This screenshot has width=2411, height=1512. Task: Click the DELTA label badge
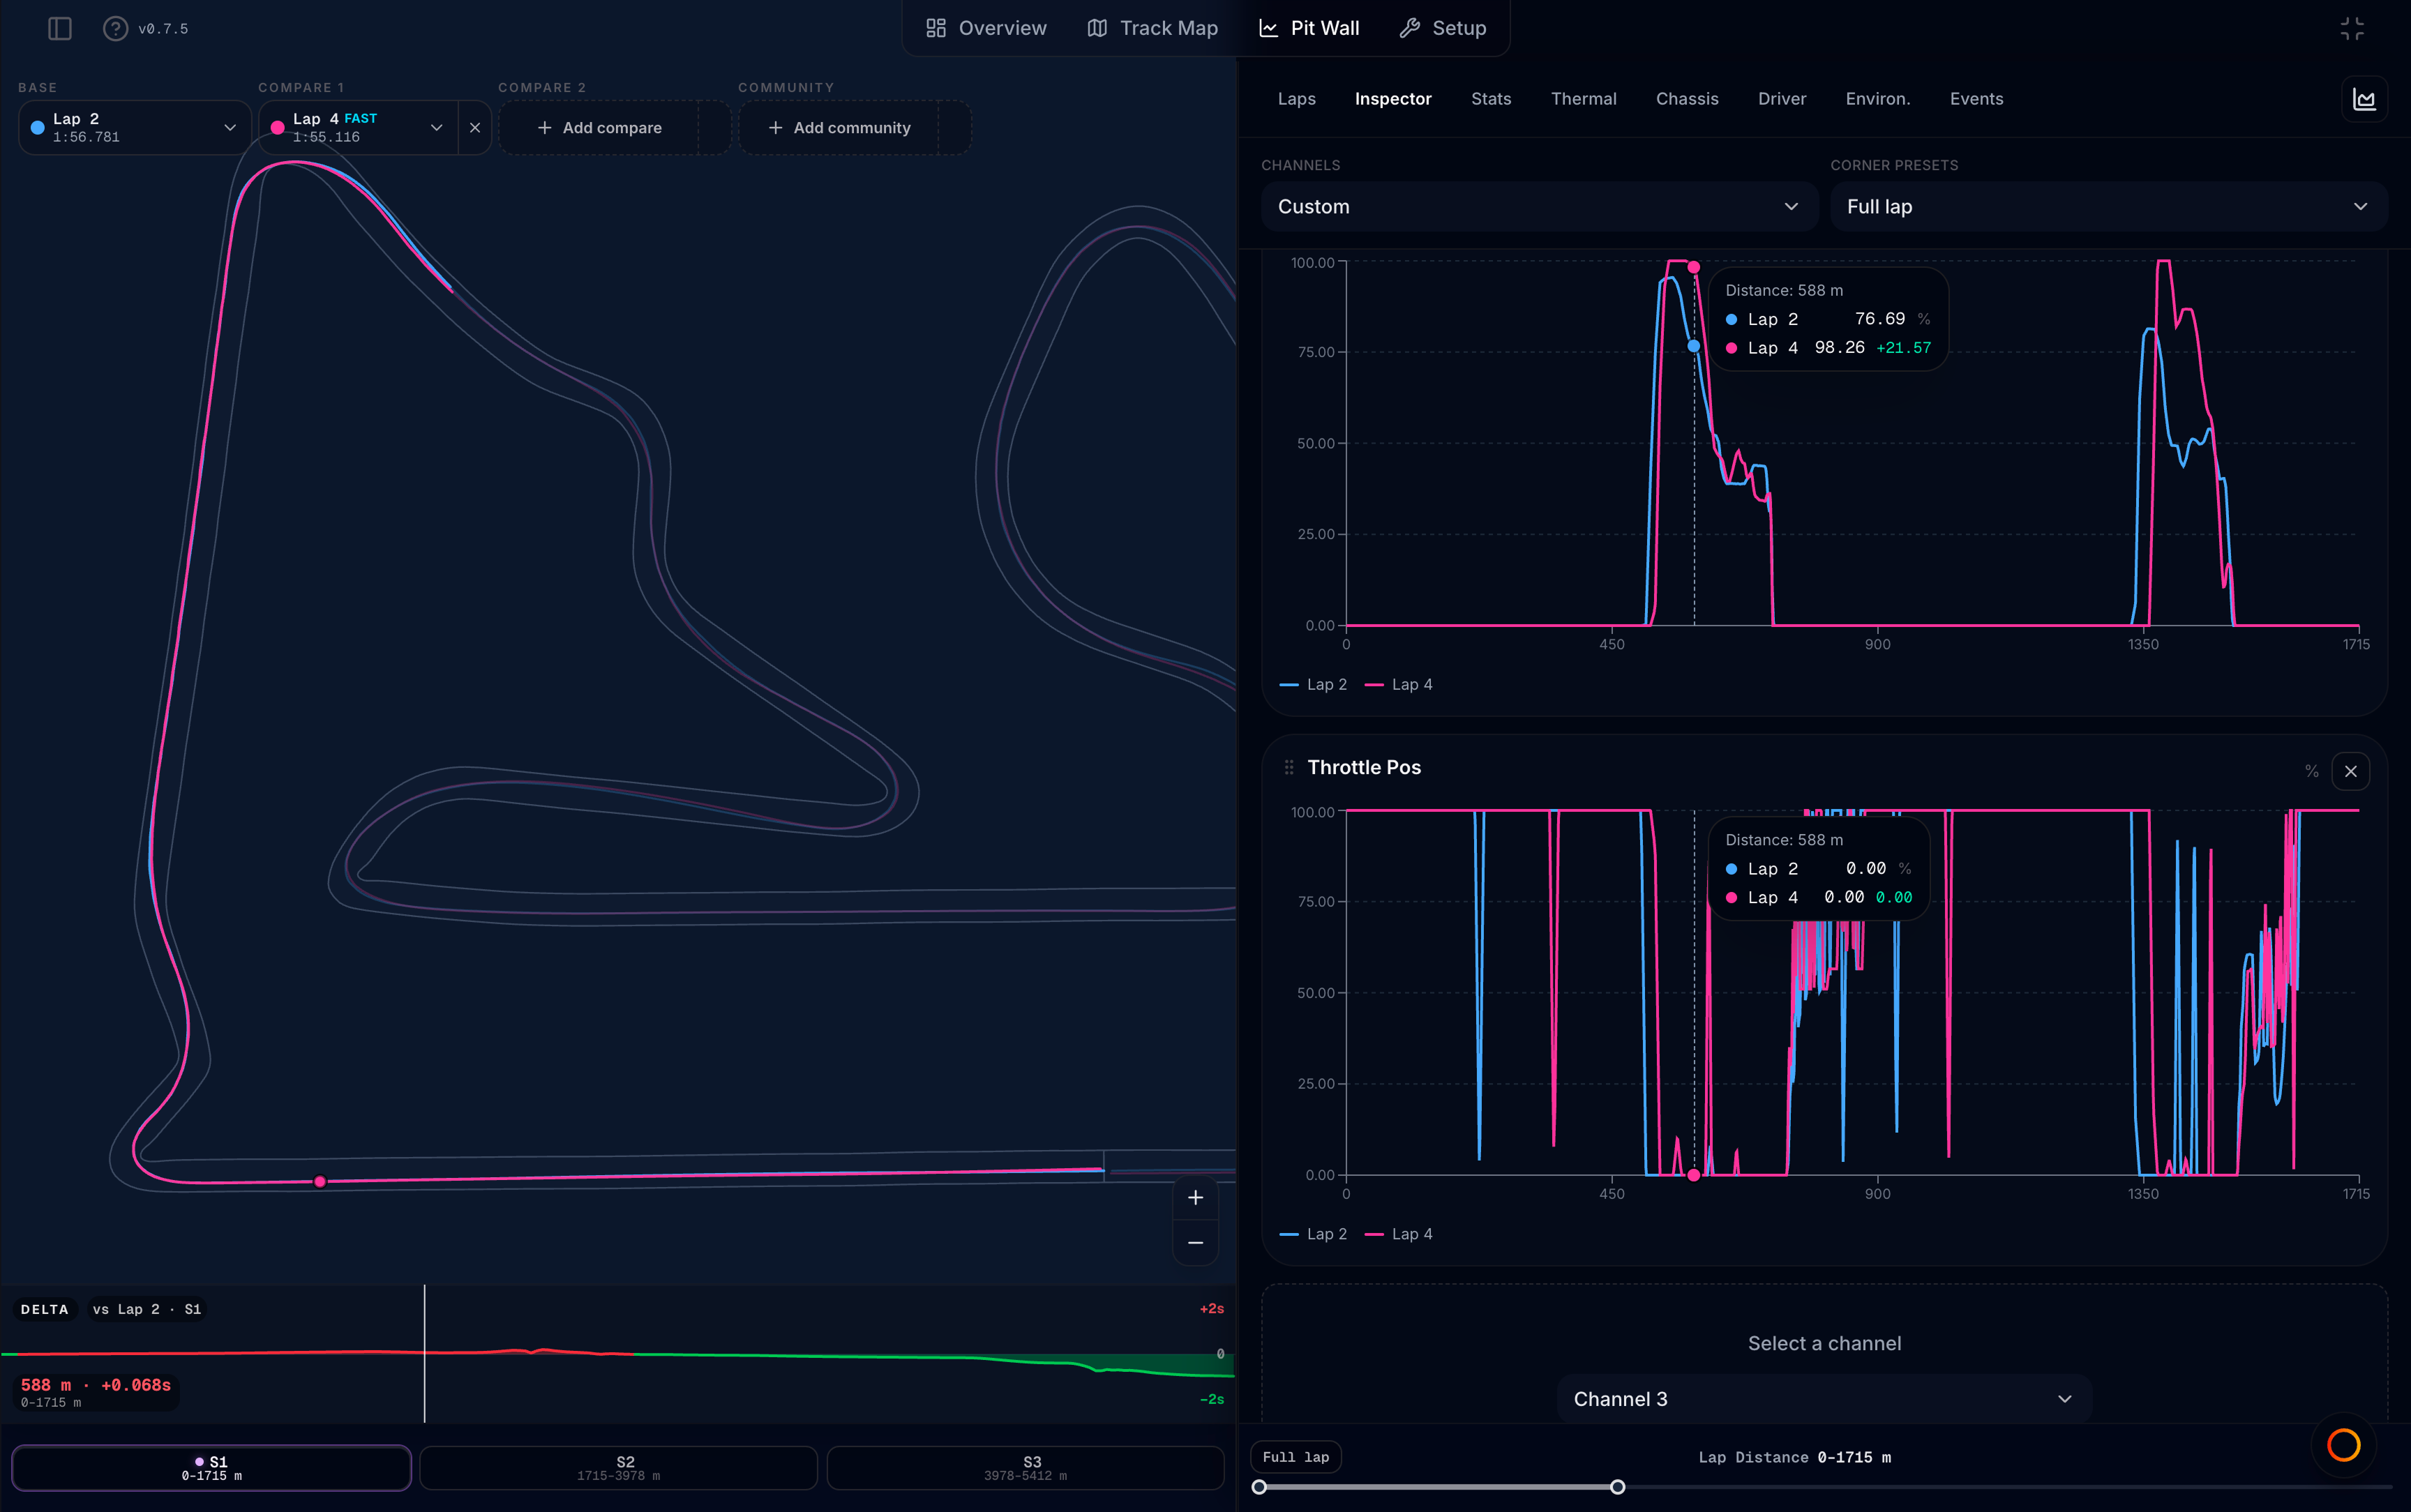(45, 1309)
